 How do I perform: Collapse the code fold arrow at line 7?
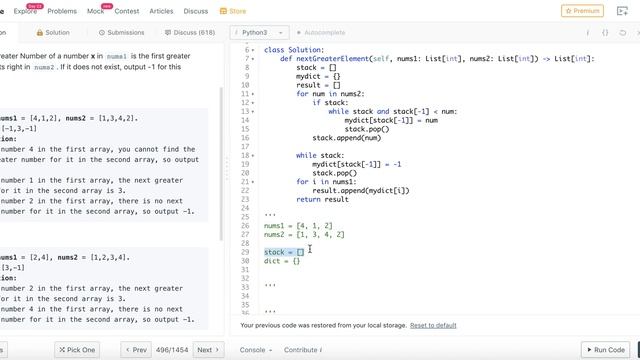[x=253, y=59]
